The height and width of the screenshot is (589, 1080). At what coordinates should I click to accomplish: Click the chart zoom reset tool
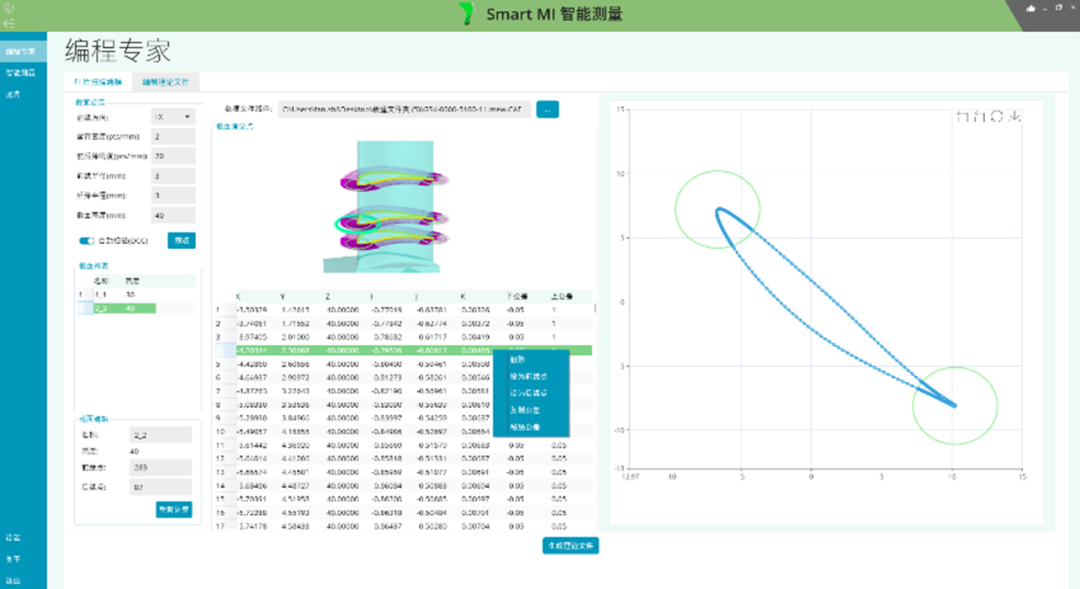pos(979,116)
